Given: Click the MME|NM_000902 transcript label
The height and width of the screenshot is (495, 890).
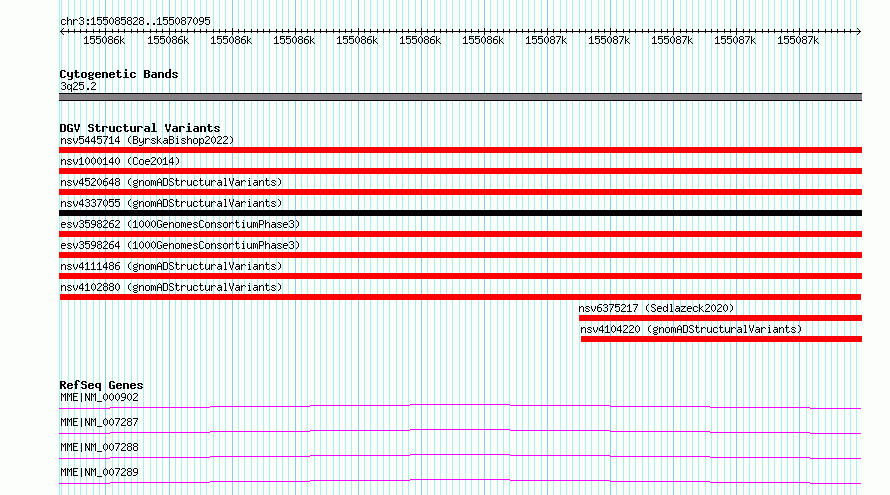Looking at the screenshot, I should pyautogui.click(x=99, y=397).
